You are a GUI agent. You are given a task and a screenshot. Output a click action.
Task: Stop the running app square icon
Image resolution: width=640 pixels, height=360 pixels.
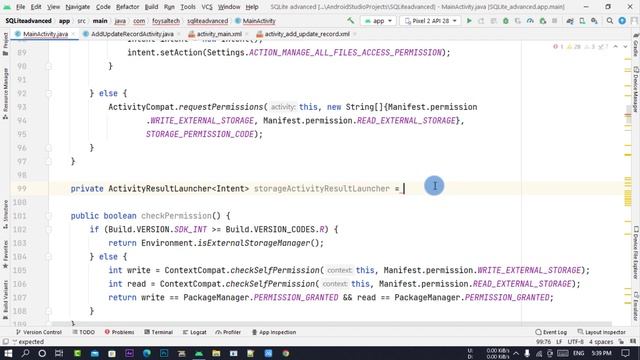point(554,20)
